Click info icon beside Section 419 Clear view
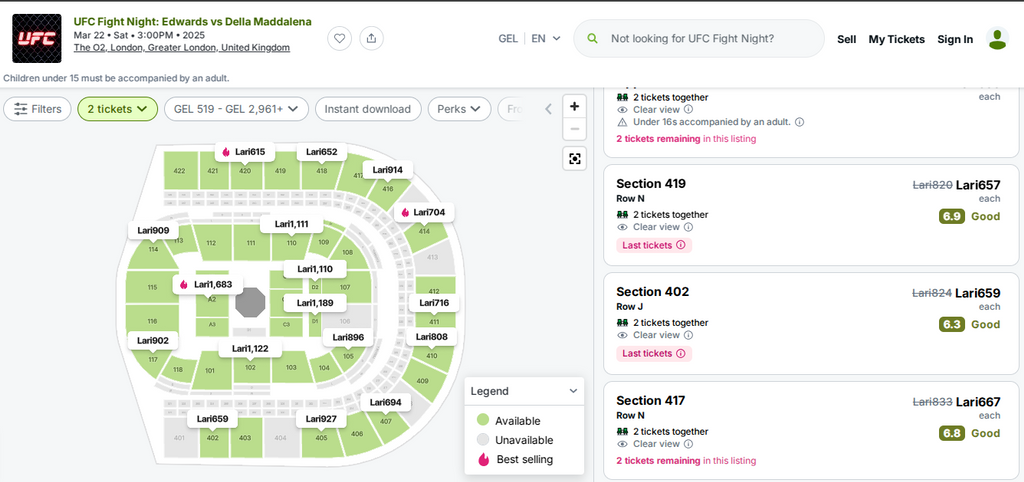Viewport: 1024px width, 482px height. click(x=687, y=227)
